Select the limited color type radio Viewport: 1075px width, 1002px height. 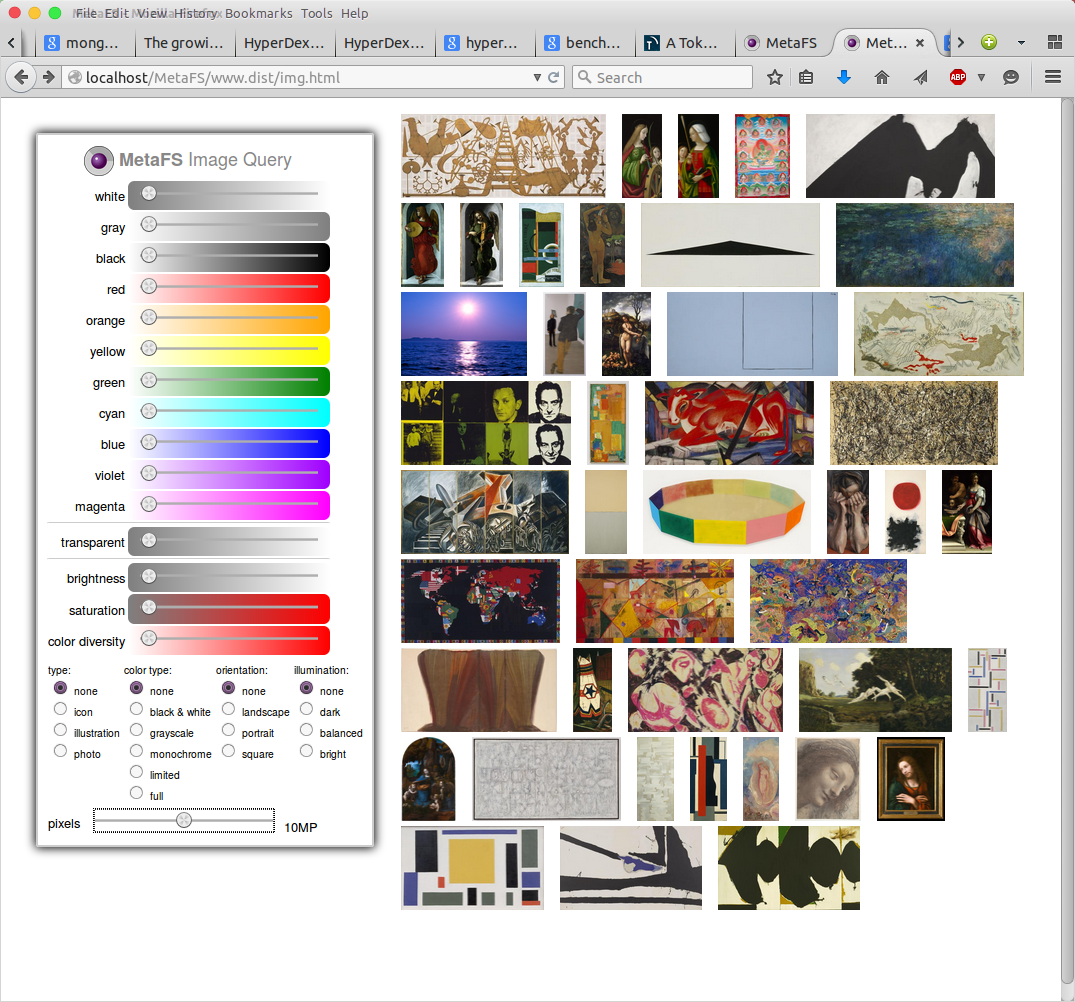click(x=136, y=772)
